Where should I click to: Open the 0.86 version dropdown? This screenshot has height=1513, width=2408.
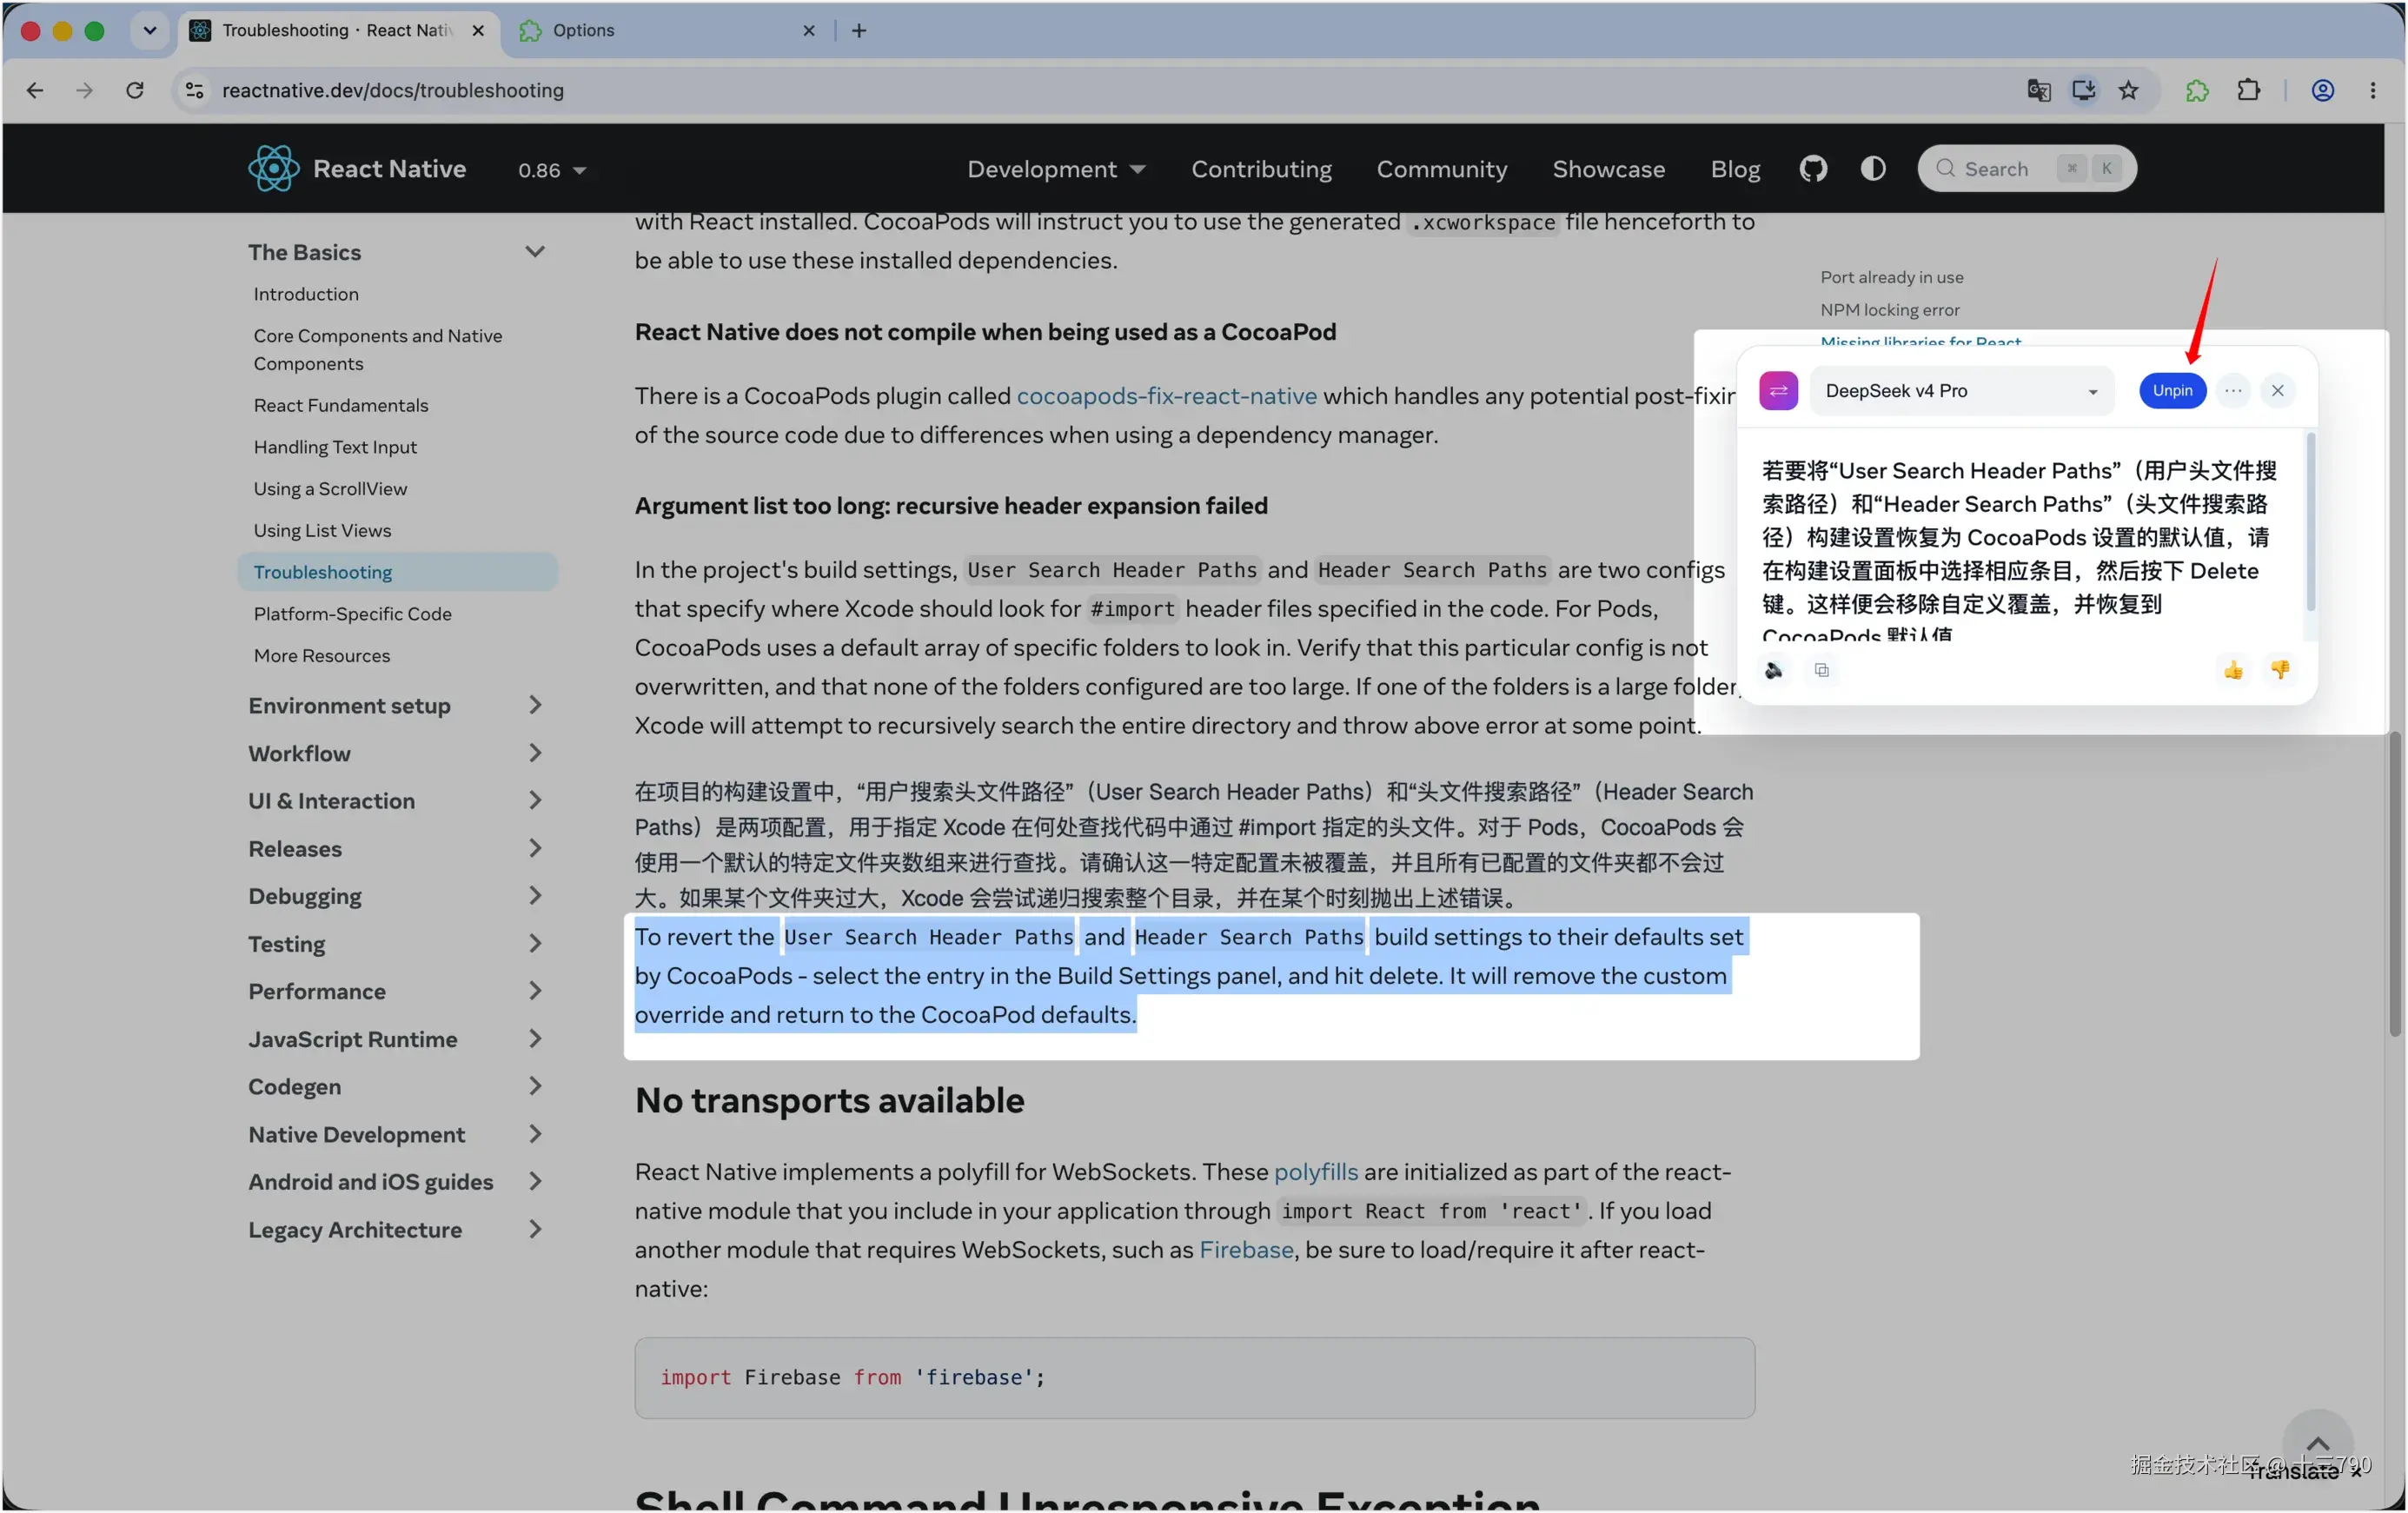click(552, 170)
